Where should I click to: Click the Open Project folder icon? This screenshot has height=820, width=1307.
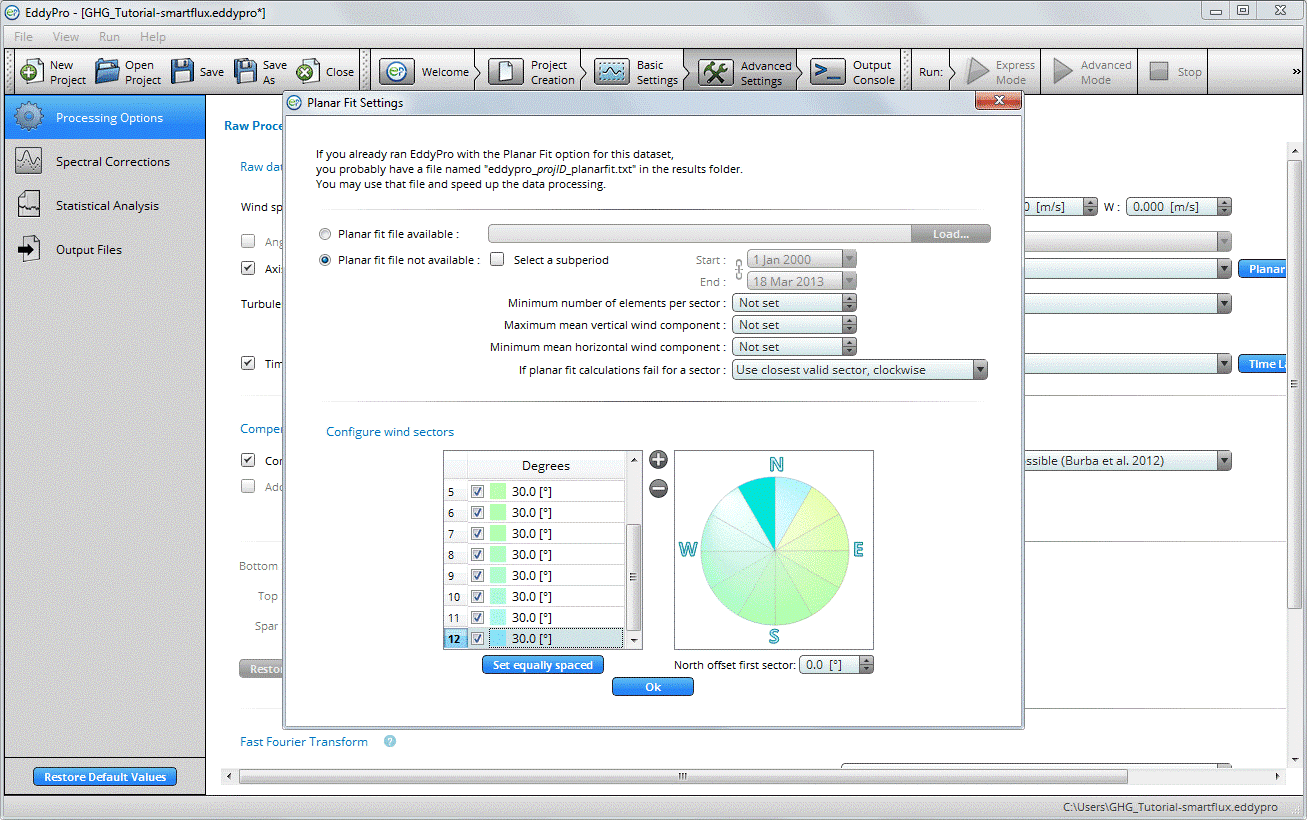click(107, 72)
